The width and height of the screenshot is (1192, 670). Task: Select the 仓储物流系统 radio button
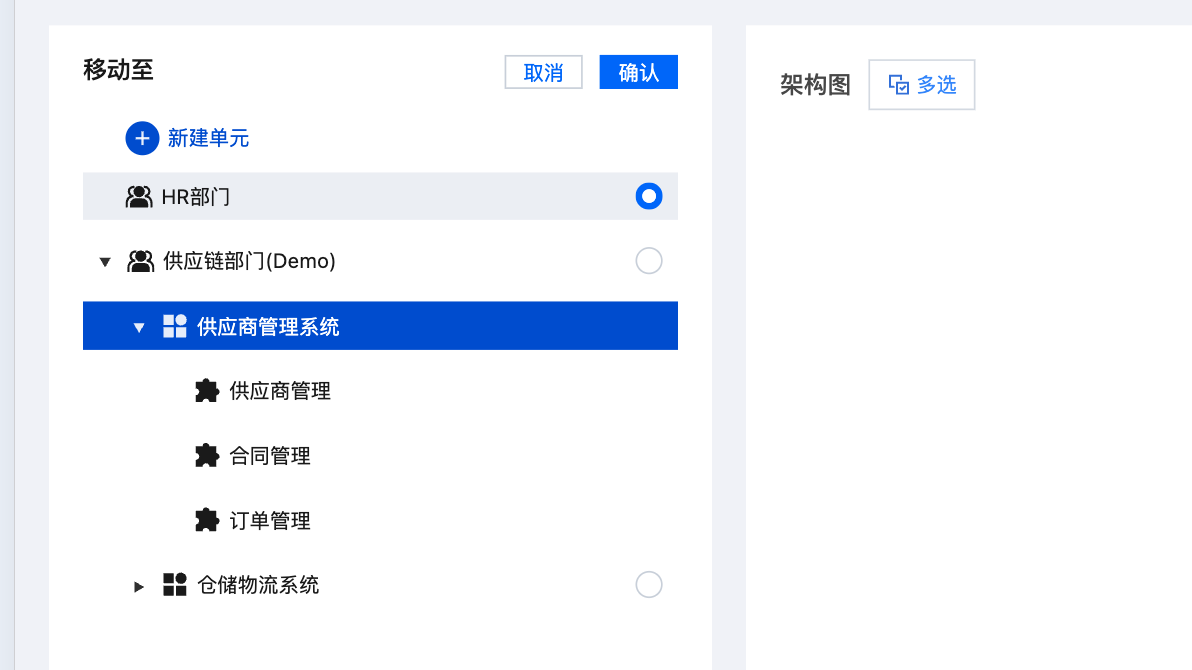(x=649, y=584)
